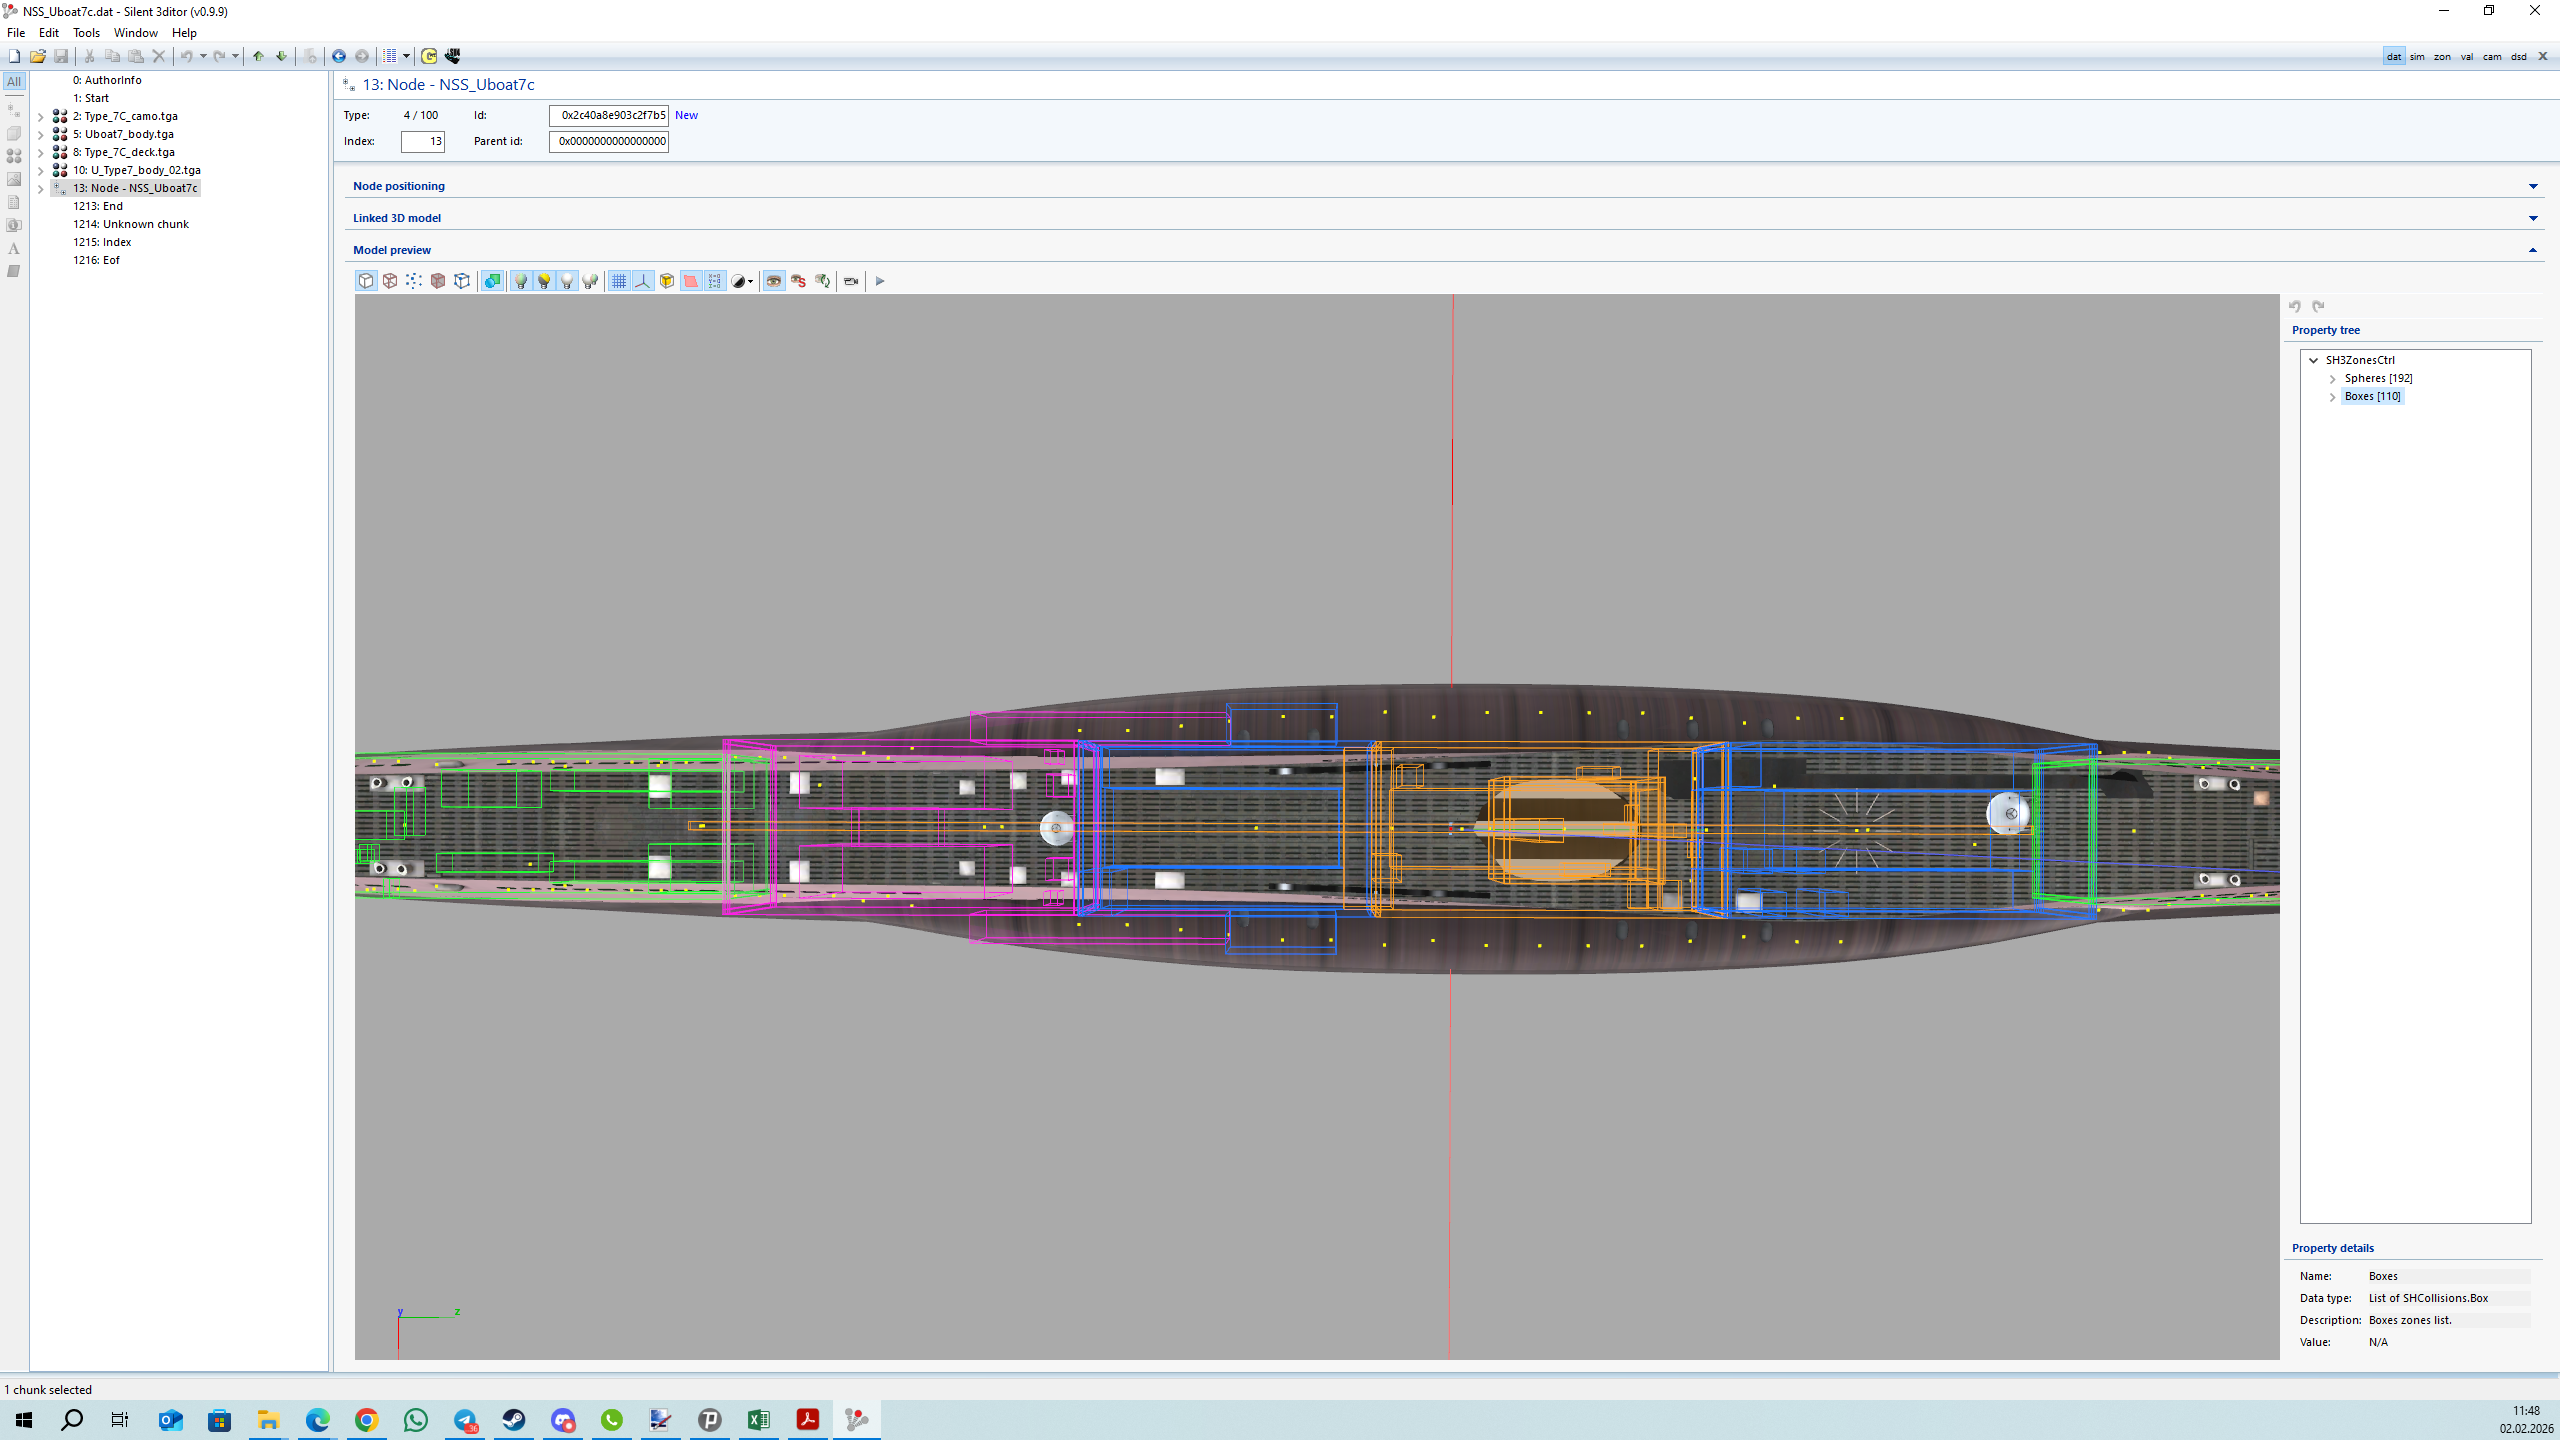
Task: Select Spheres [192] in property tree
Action: (x=2378, y=378)
